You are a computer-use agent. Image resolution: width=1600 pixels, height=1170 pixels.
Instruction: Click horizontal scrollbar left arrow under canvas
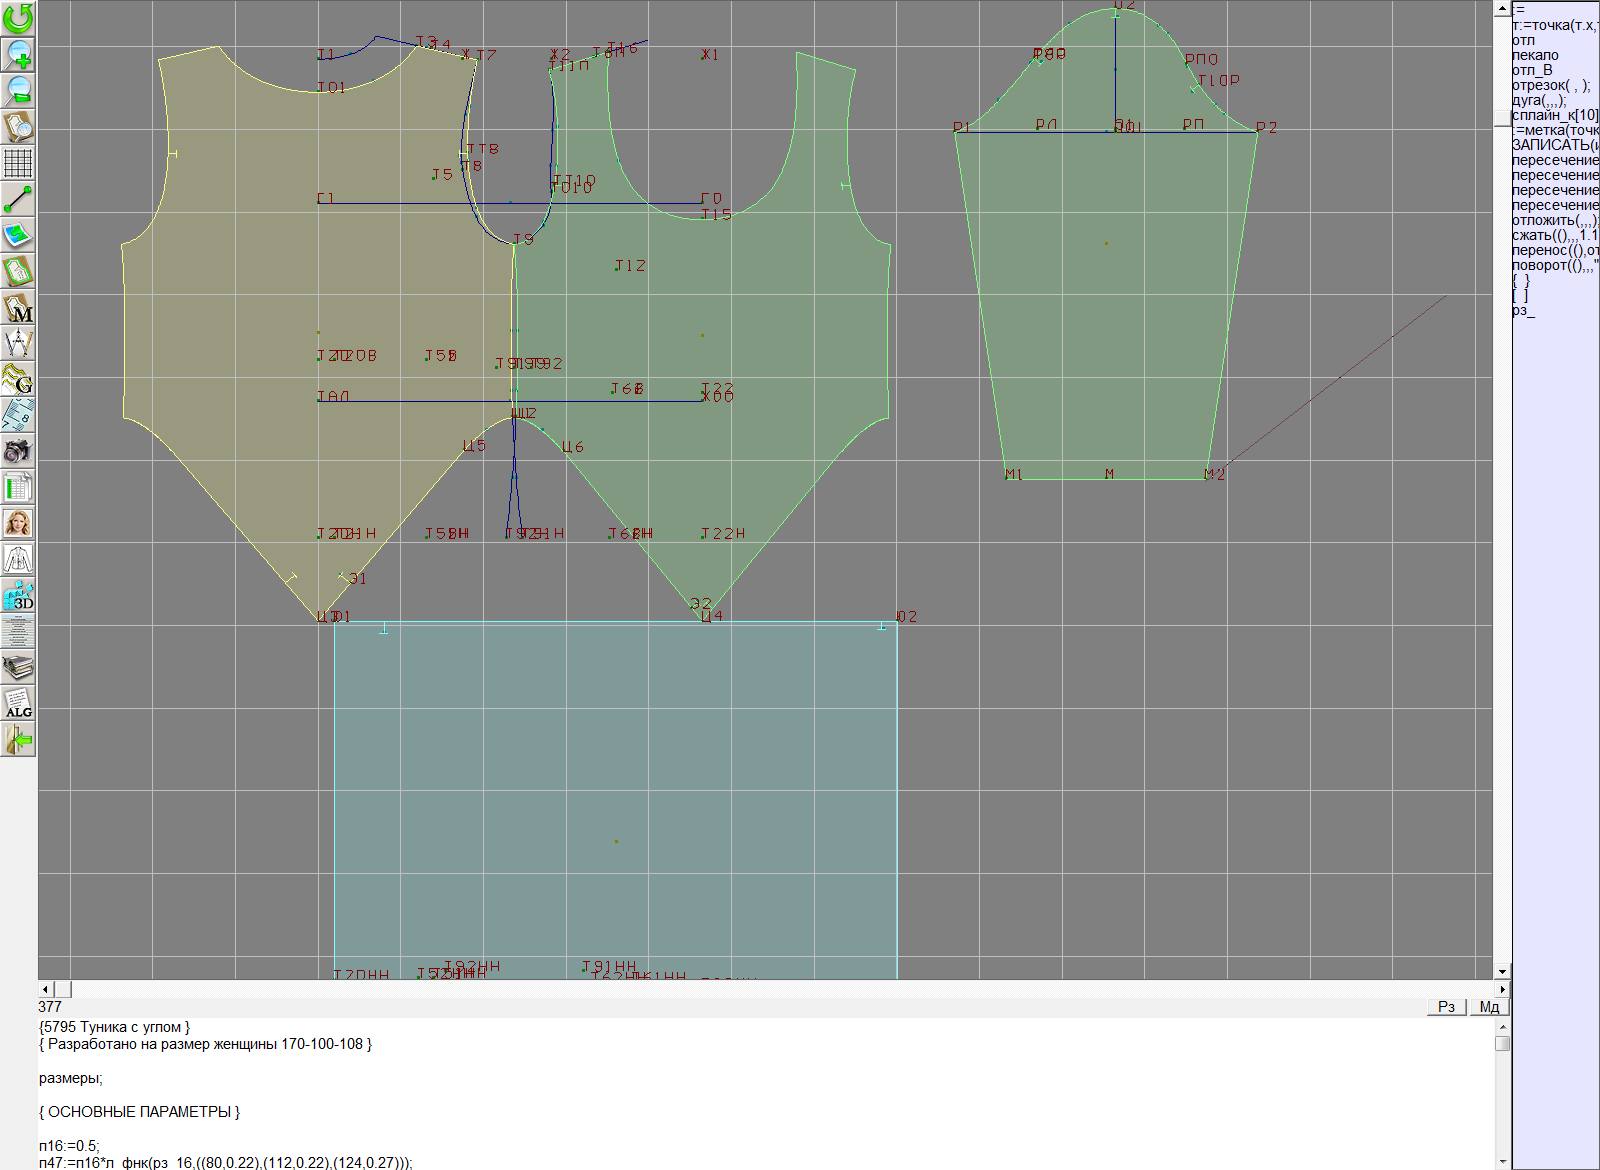[x=46, y=989]
